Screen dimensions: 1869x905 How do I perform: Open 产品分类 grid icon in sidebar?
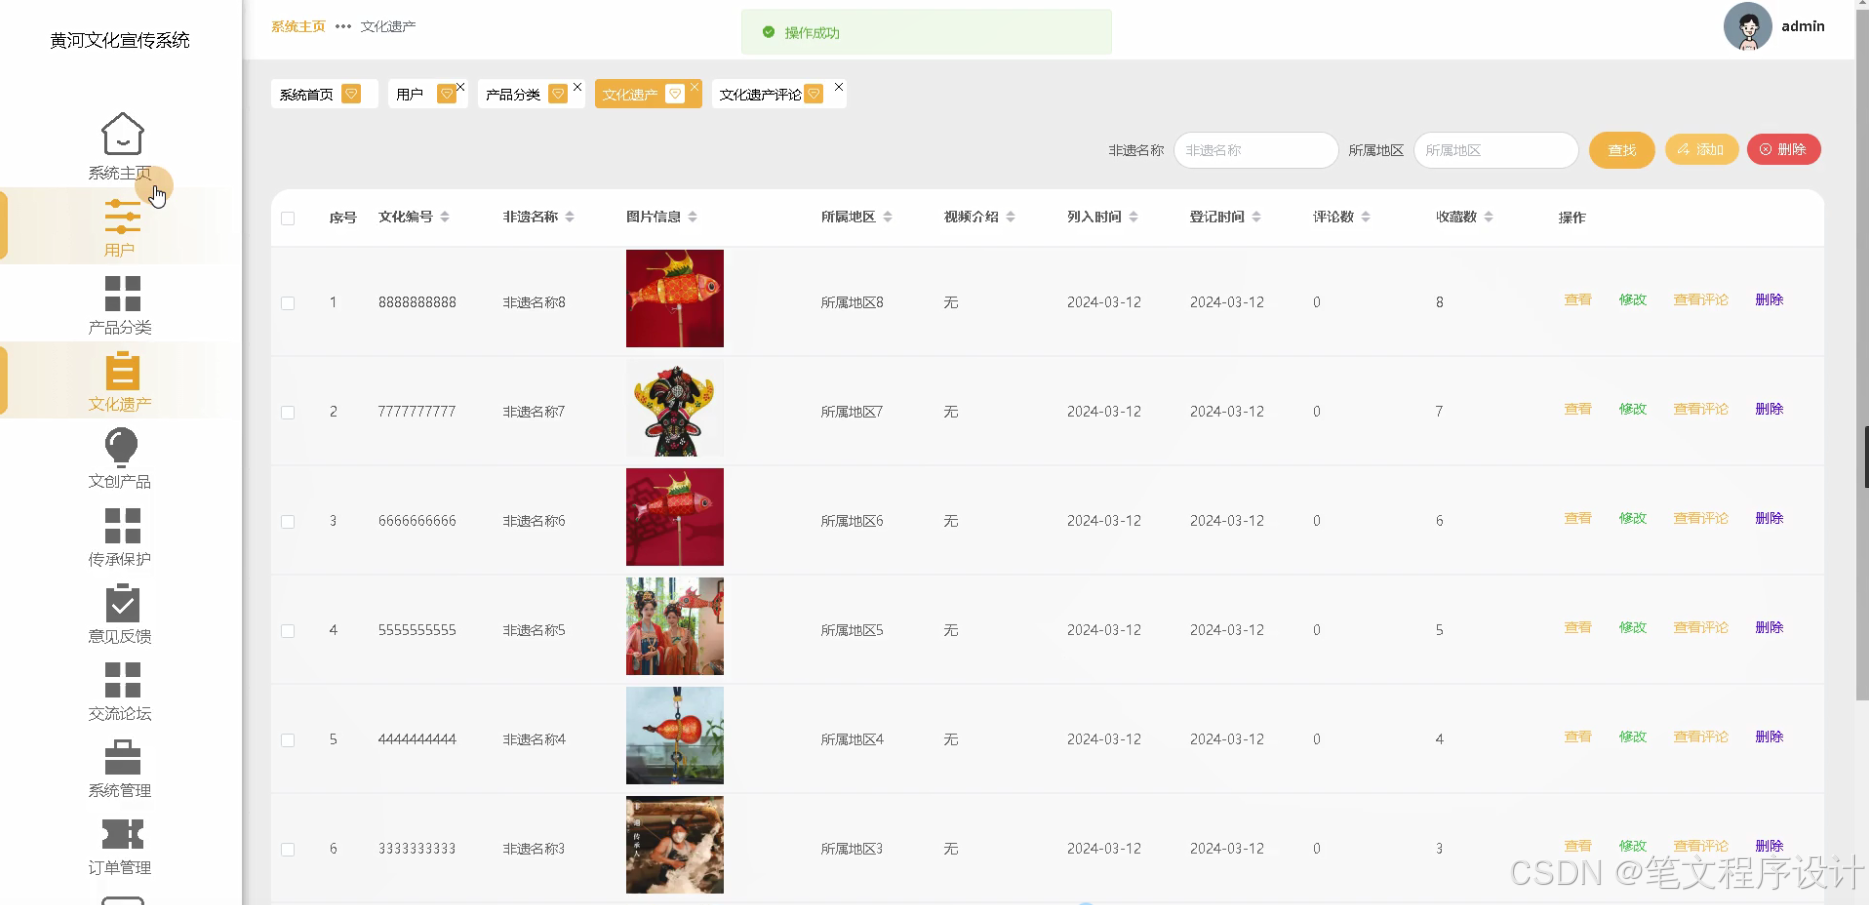coord(122,294)
